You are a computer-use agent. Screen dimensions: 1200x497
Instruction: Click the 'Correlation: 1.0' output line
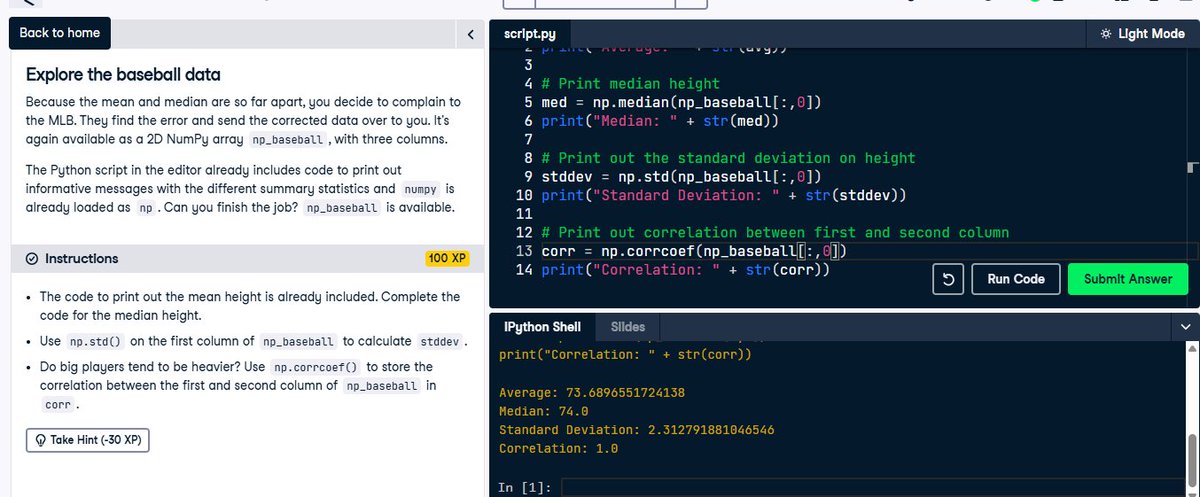tap(558, 448)
